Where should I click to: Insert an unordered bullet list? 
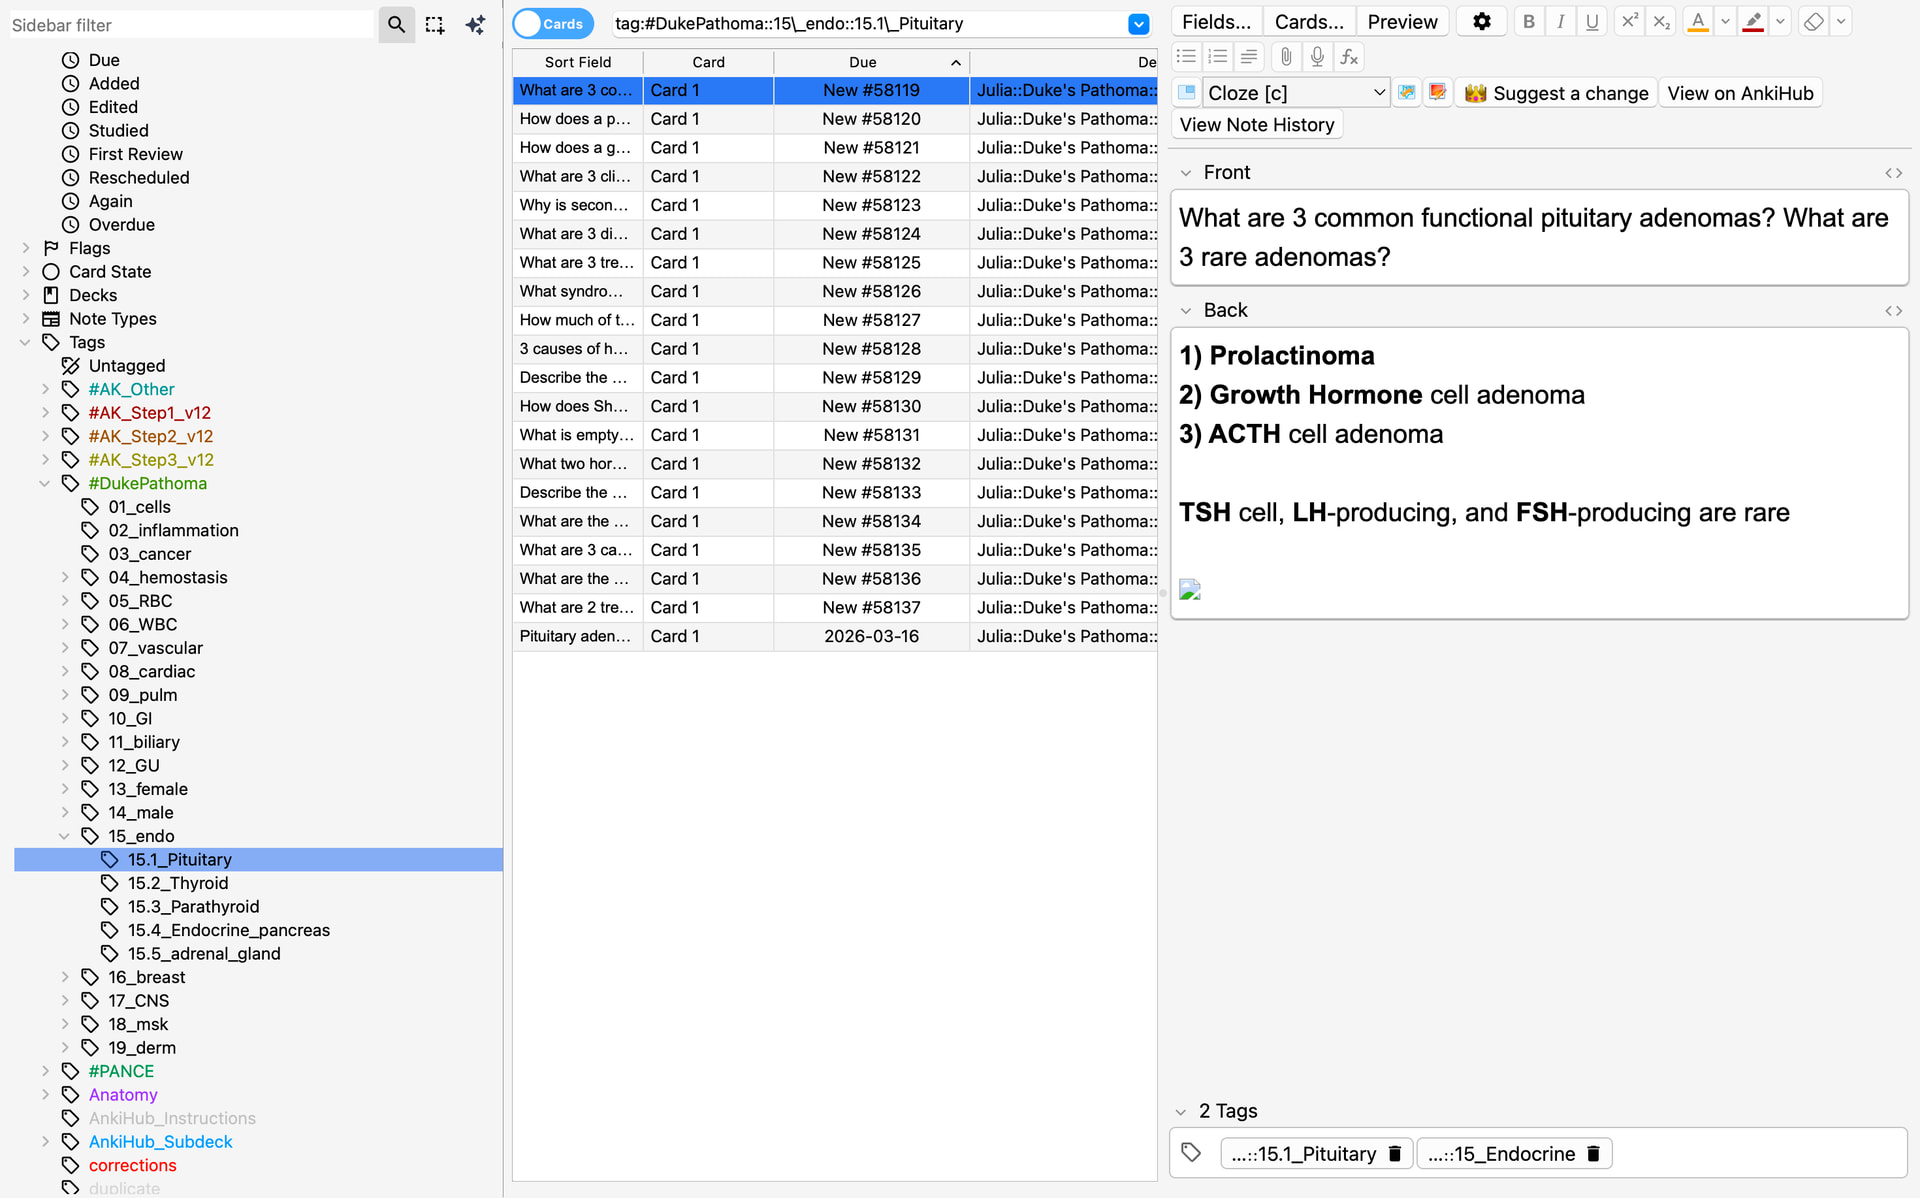pyautogui.click(x=1186, y=57)
